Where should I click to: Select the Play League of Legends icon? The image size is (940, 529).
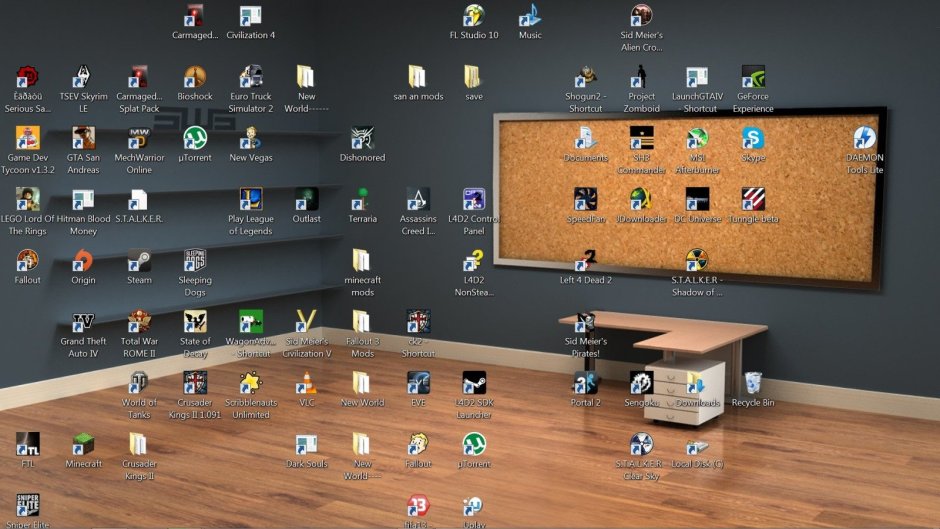(251, 200)
